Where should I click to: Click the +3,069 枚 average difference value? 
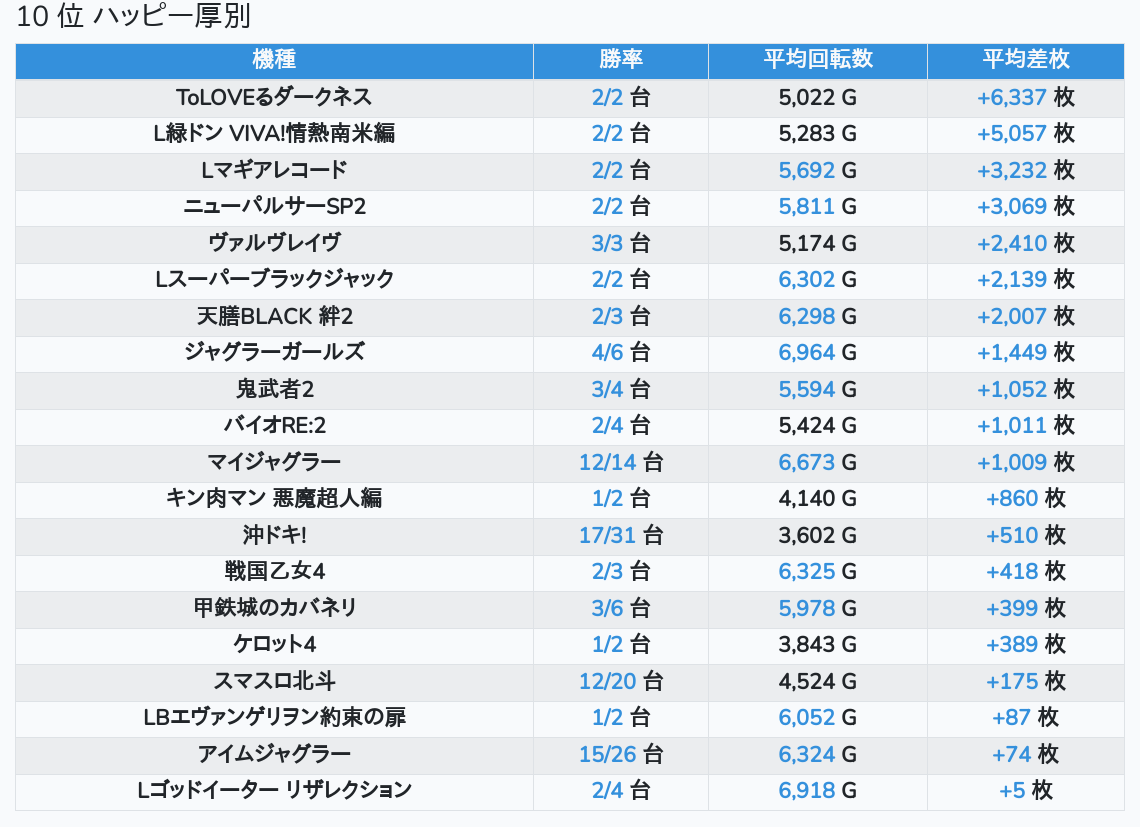pyautogui.click(x=1026, y=207)
